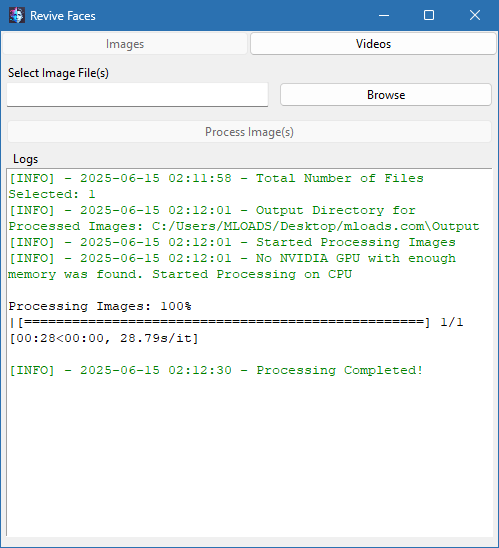Image resolution: width=499 pixels, height=548 pixels.
Task: Click the Started Processing Images log line
Action: click(232, 242)
